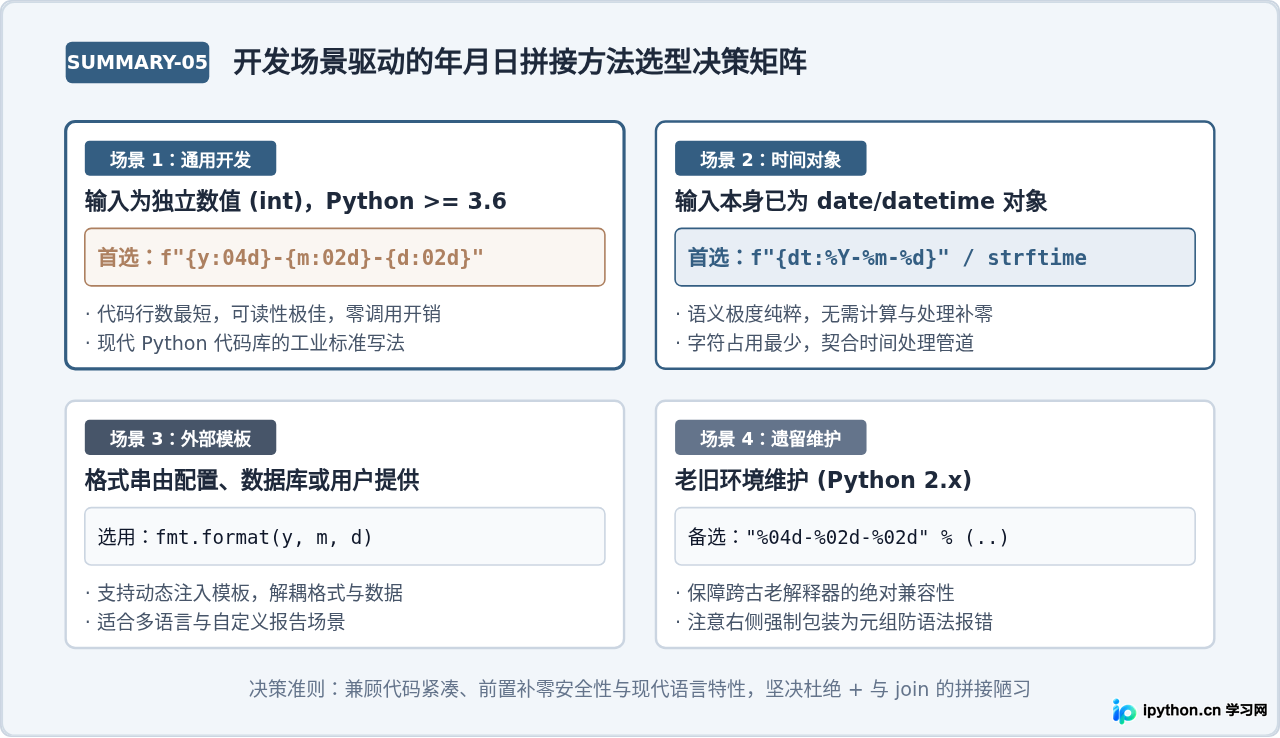Click heading 输入本身已为 date/datetime 对象

tap(861, 201)
